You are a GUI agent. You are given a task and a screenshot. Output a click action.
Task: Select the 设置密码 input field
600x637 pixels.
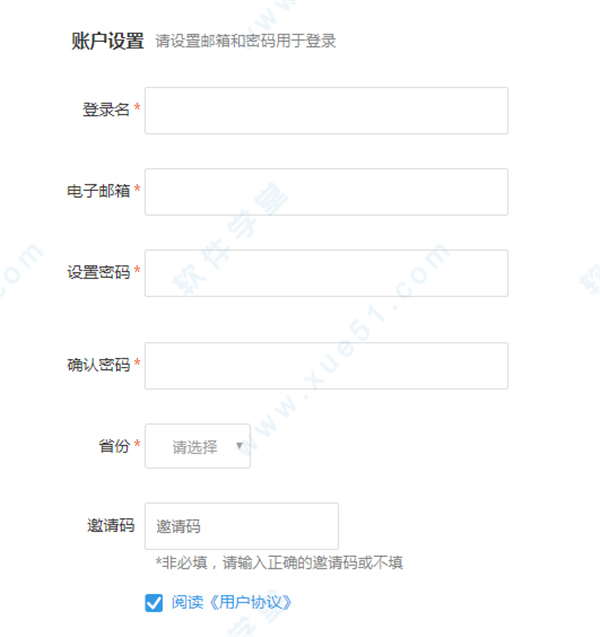(x=326, y=273)
